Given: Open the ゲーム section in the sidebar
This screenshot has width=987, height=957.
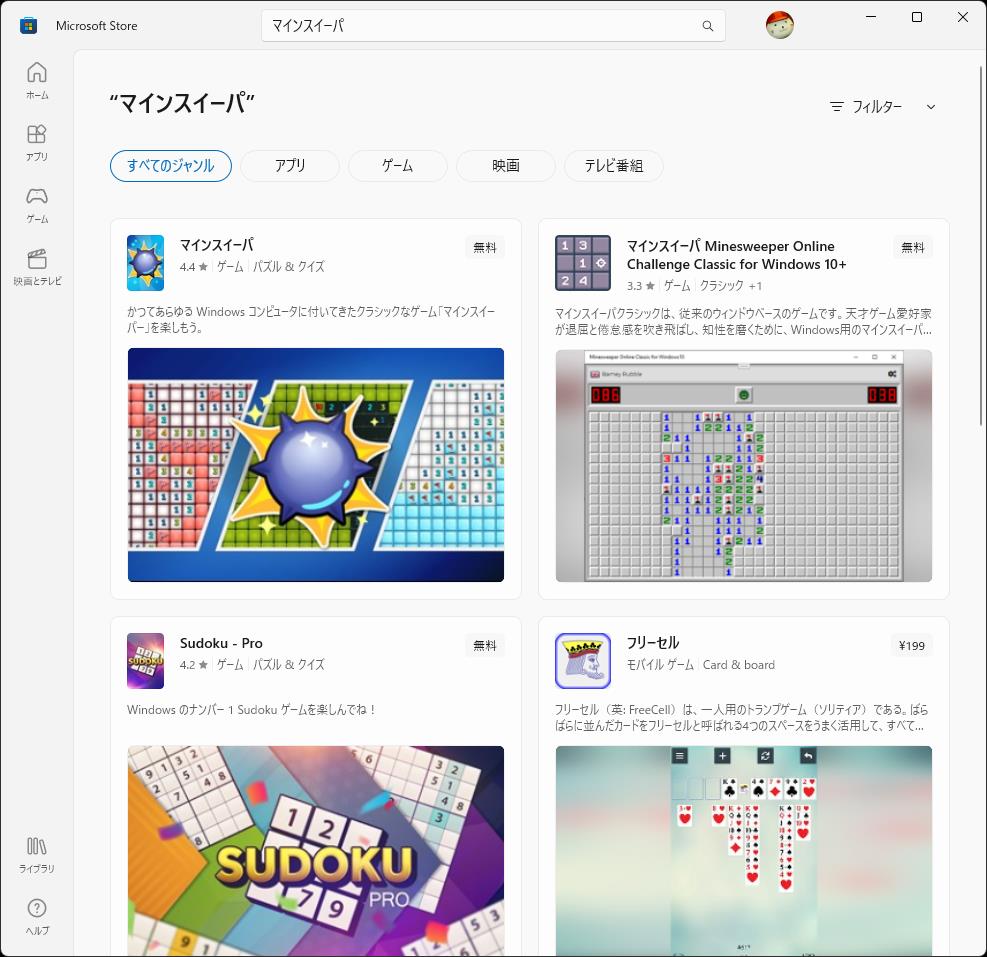Looking at the screenshot, I should point(37,205).
